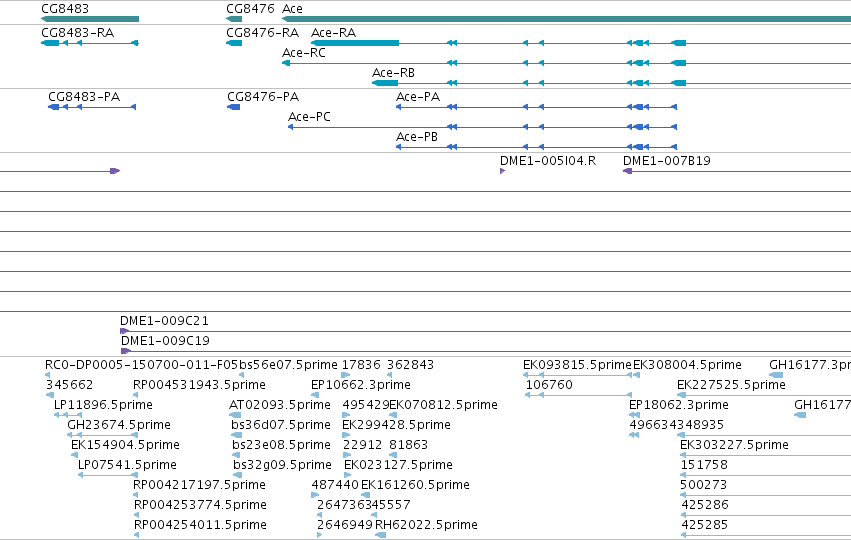Image resolution: width=851 pixels, height=540 pixels.
Task: Select the bs56e07.5prime EST label
Action: click(x=288, y=365)
